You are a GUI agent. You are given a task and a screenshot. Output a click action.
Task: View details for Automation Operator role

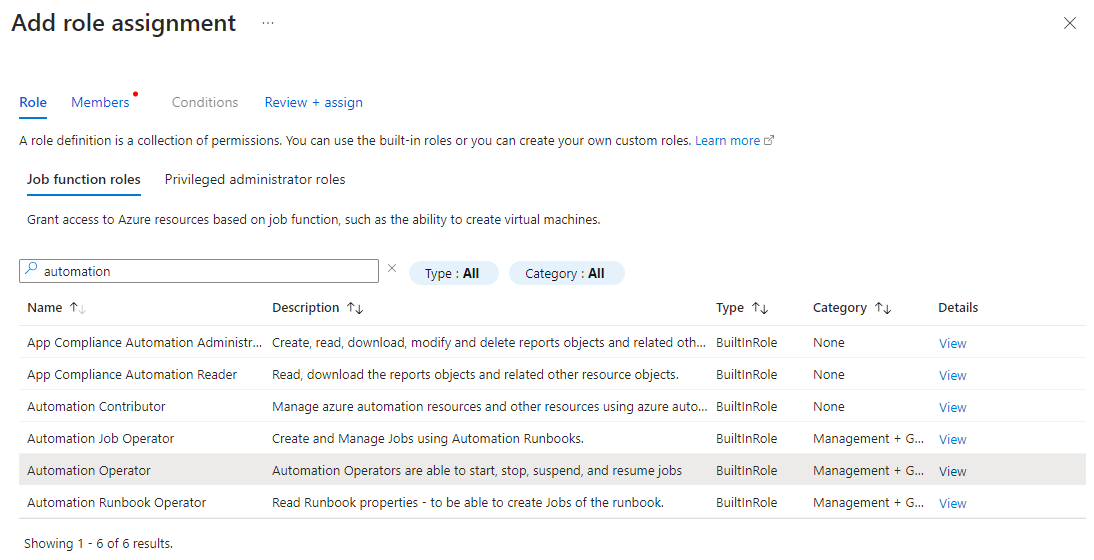click(x=952, y=472)
